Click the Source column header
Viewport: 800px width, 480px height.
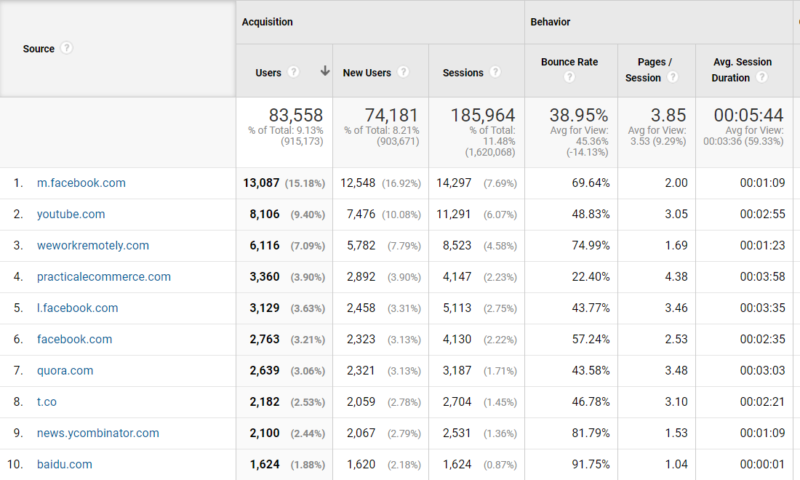[38, 49]
